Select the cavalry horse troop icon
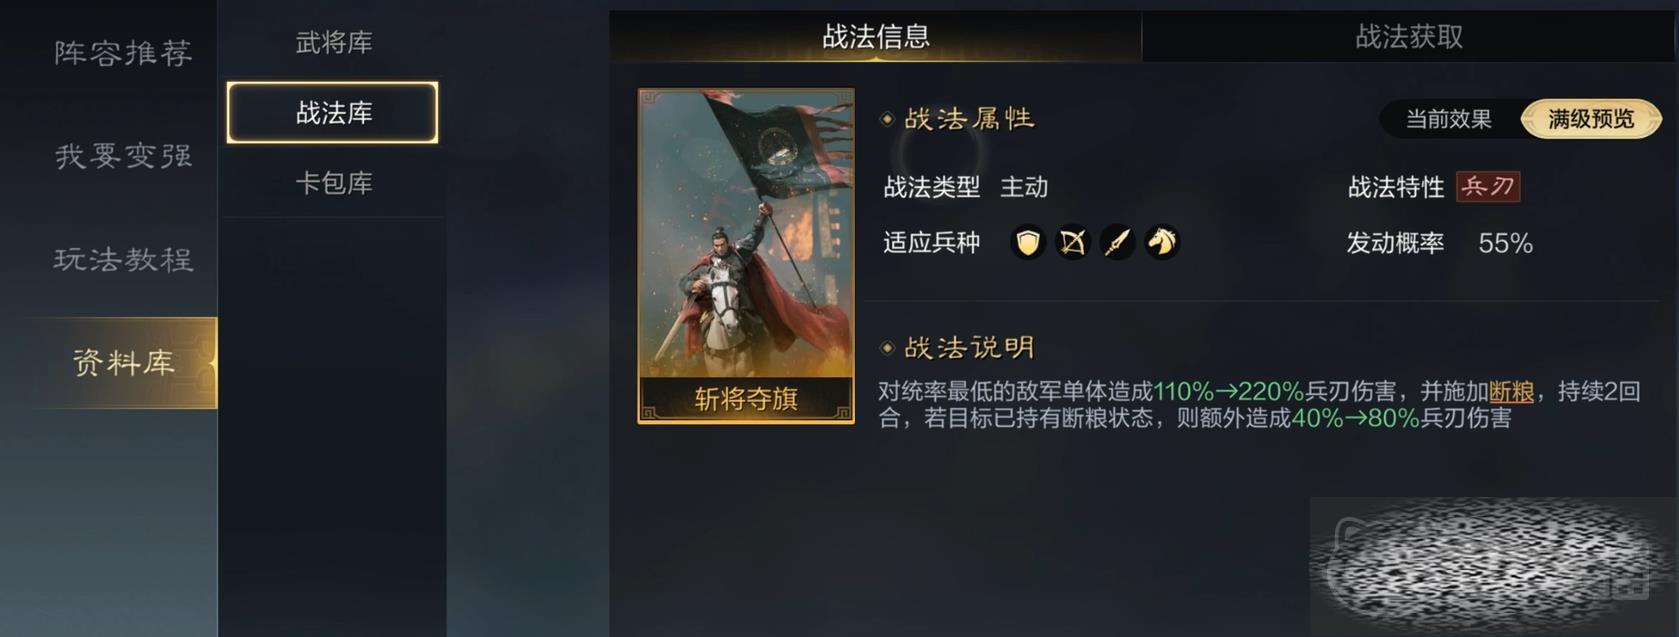This screenshot has height=637, width=1679. pyautogui.click(x=1162, y=242)
